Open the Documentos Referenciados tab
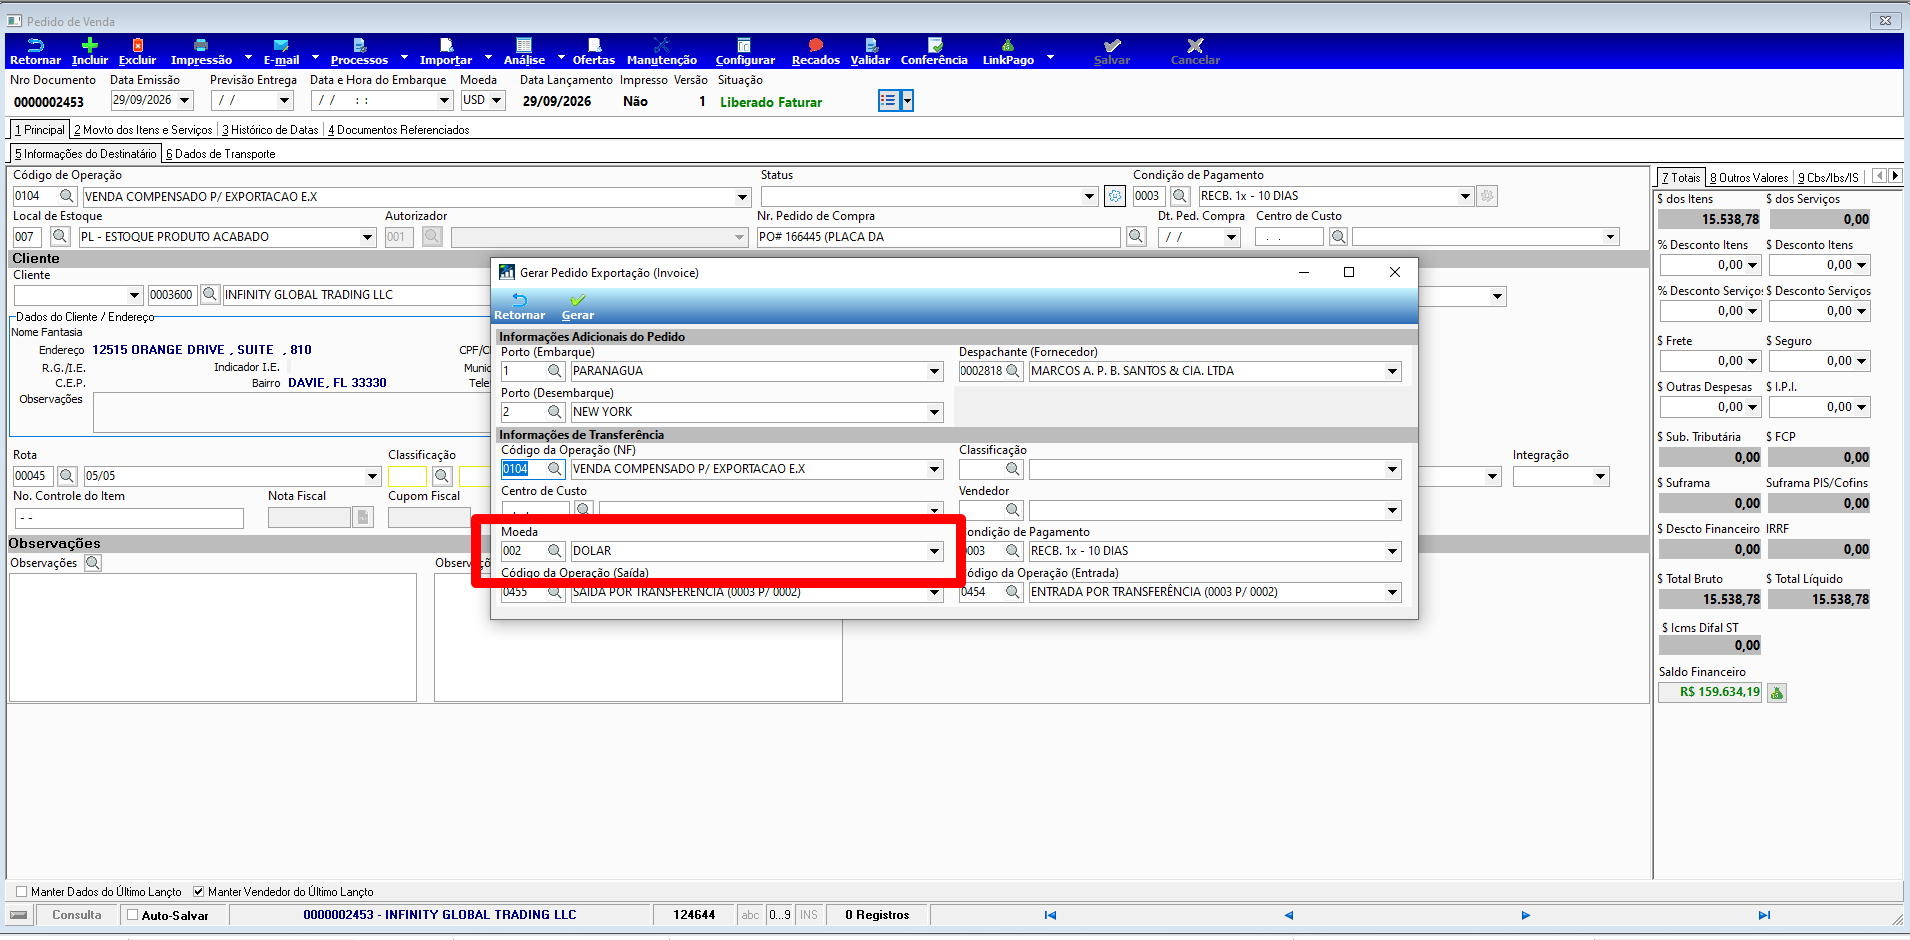The image size is (1910, 940). pos(399,130)
